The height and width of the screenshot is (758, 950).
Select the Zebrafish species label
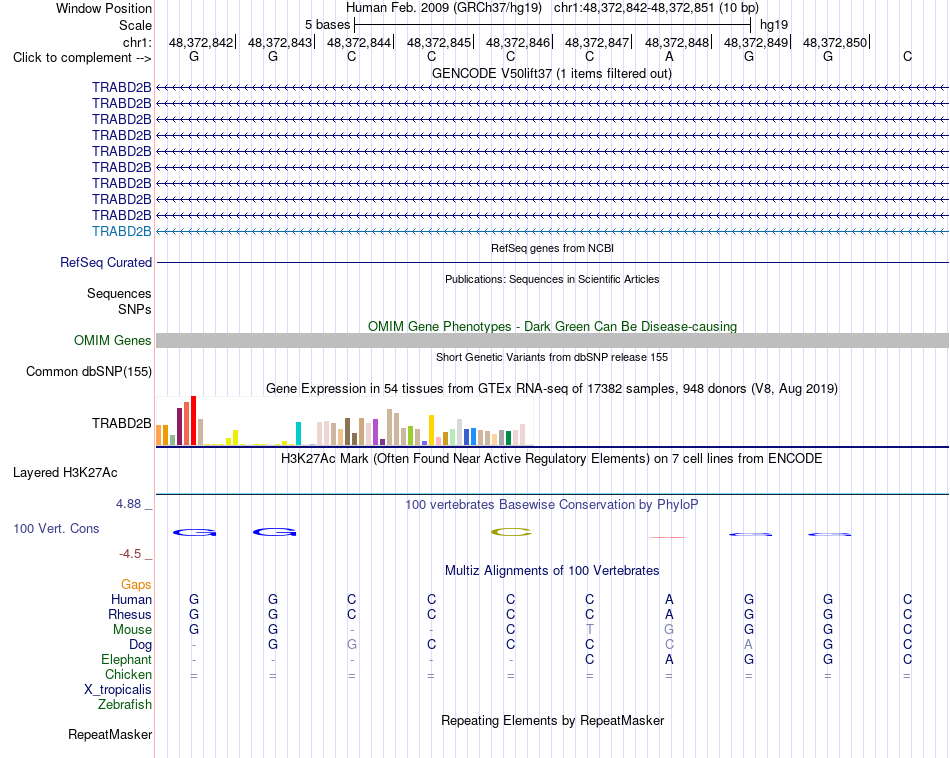[125, 704]
